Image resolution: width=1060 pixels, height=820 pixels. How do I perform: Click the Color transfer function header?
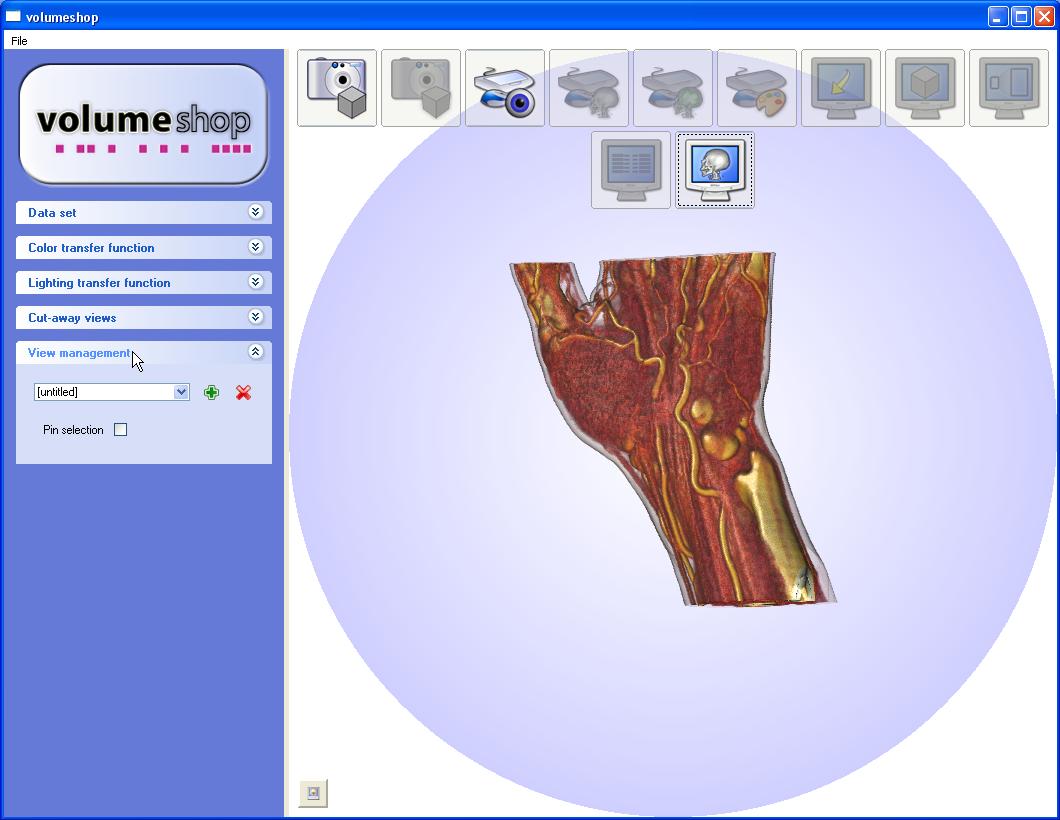[144, 247]
